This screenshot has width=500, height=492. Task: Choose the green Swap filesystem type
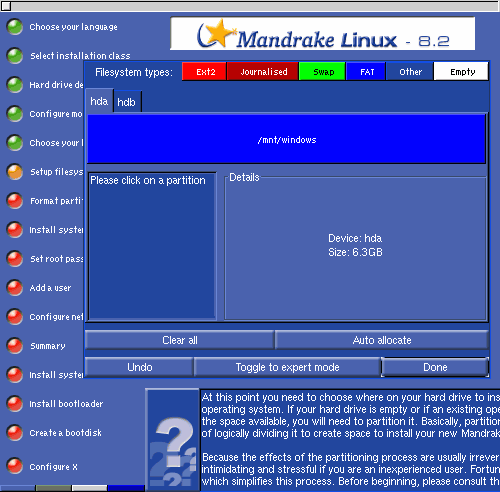point(322,71)
